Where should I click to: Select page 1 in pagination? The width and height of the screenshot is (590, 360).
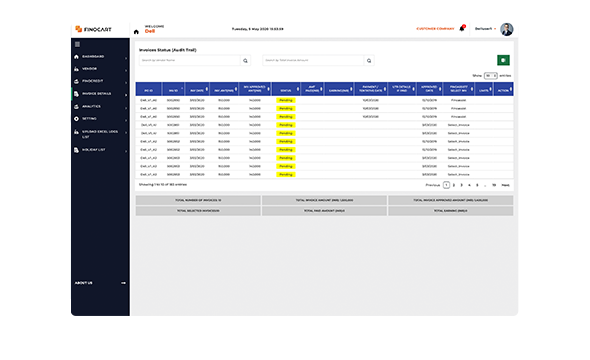[446, 185]
